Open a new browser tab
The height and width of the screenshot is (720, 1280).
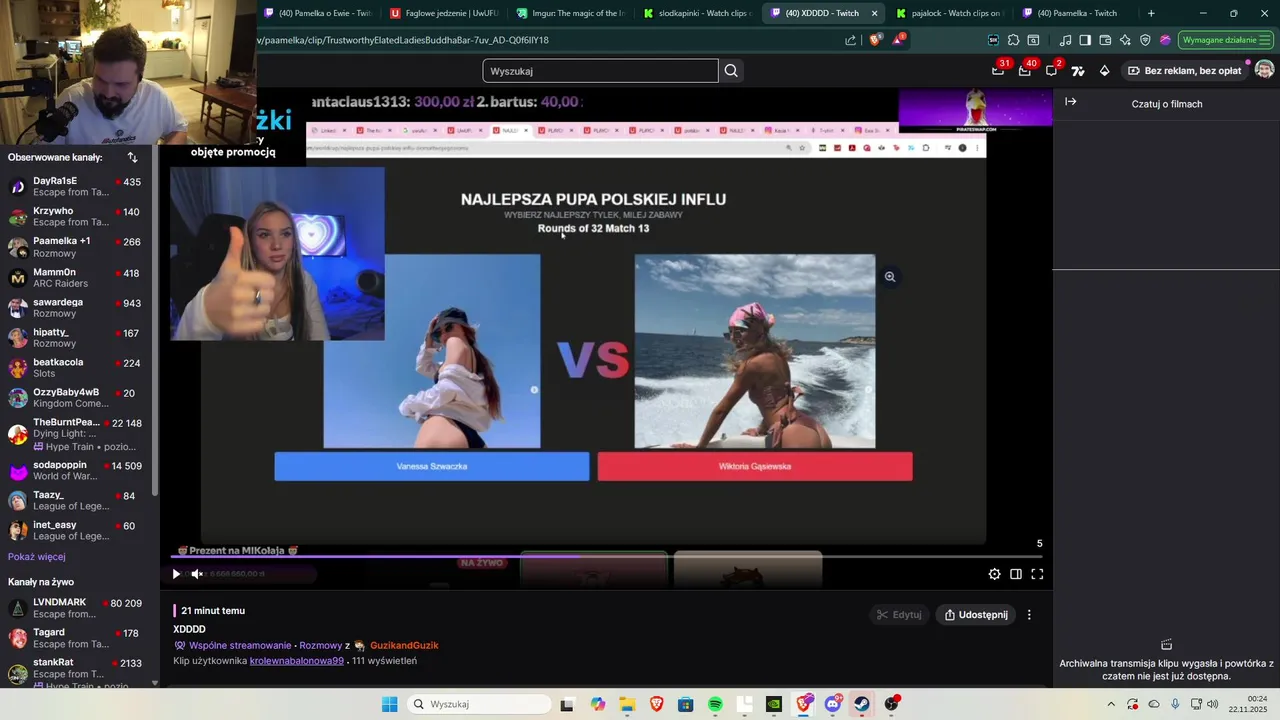click(x=1151, y=13)
